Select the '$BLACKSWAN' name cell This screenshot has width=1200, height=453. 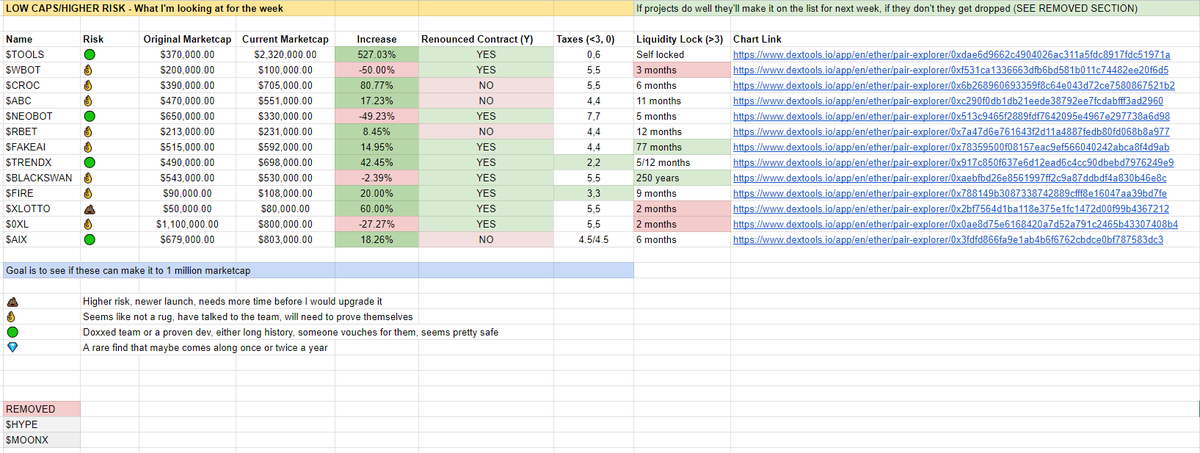point(41,178)
